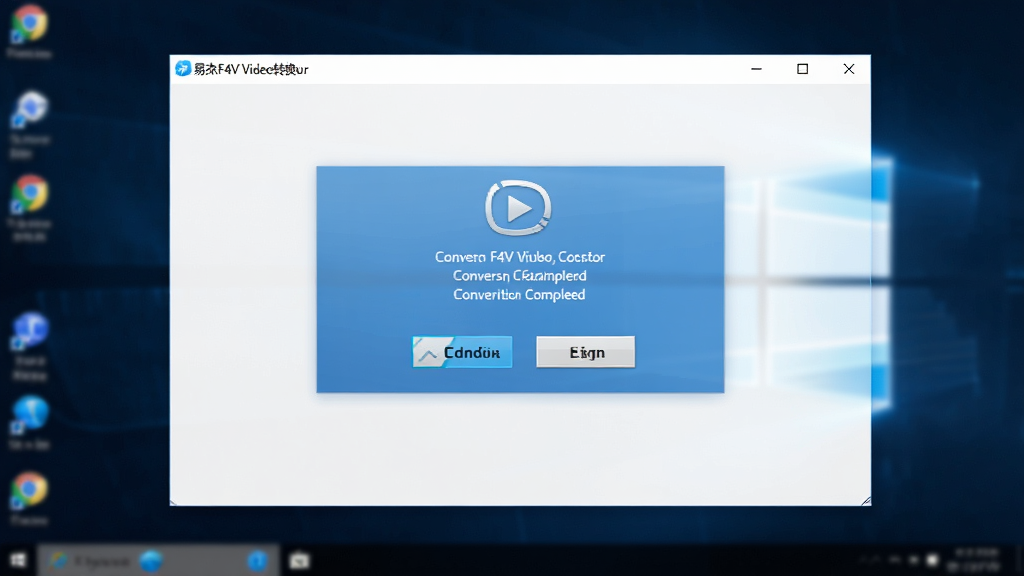Minimize the F4V Video converter window

[756, 69]
